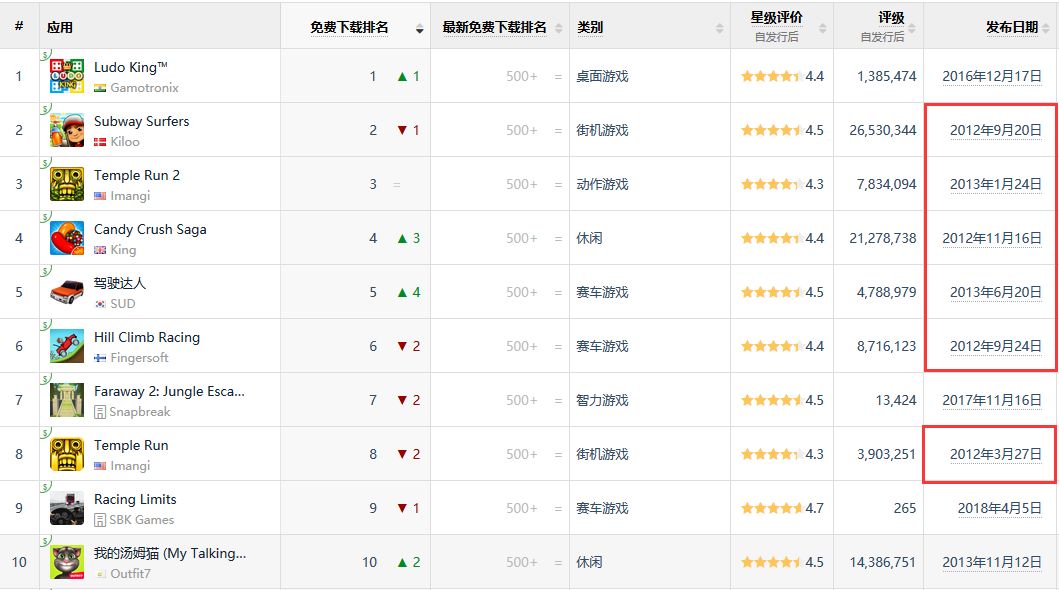Open the Racing Limits title link

pyautogui.click(x=135, y=500)
